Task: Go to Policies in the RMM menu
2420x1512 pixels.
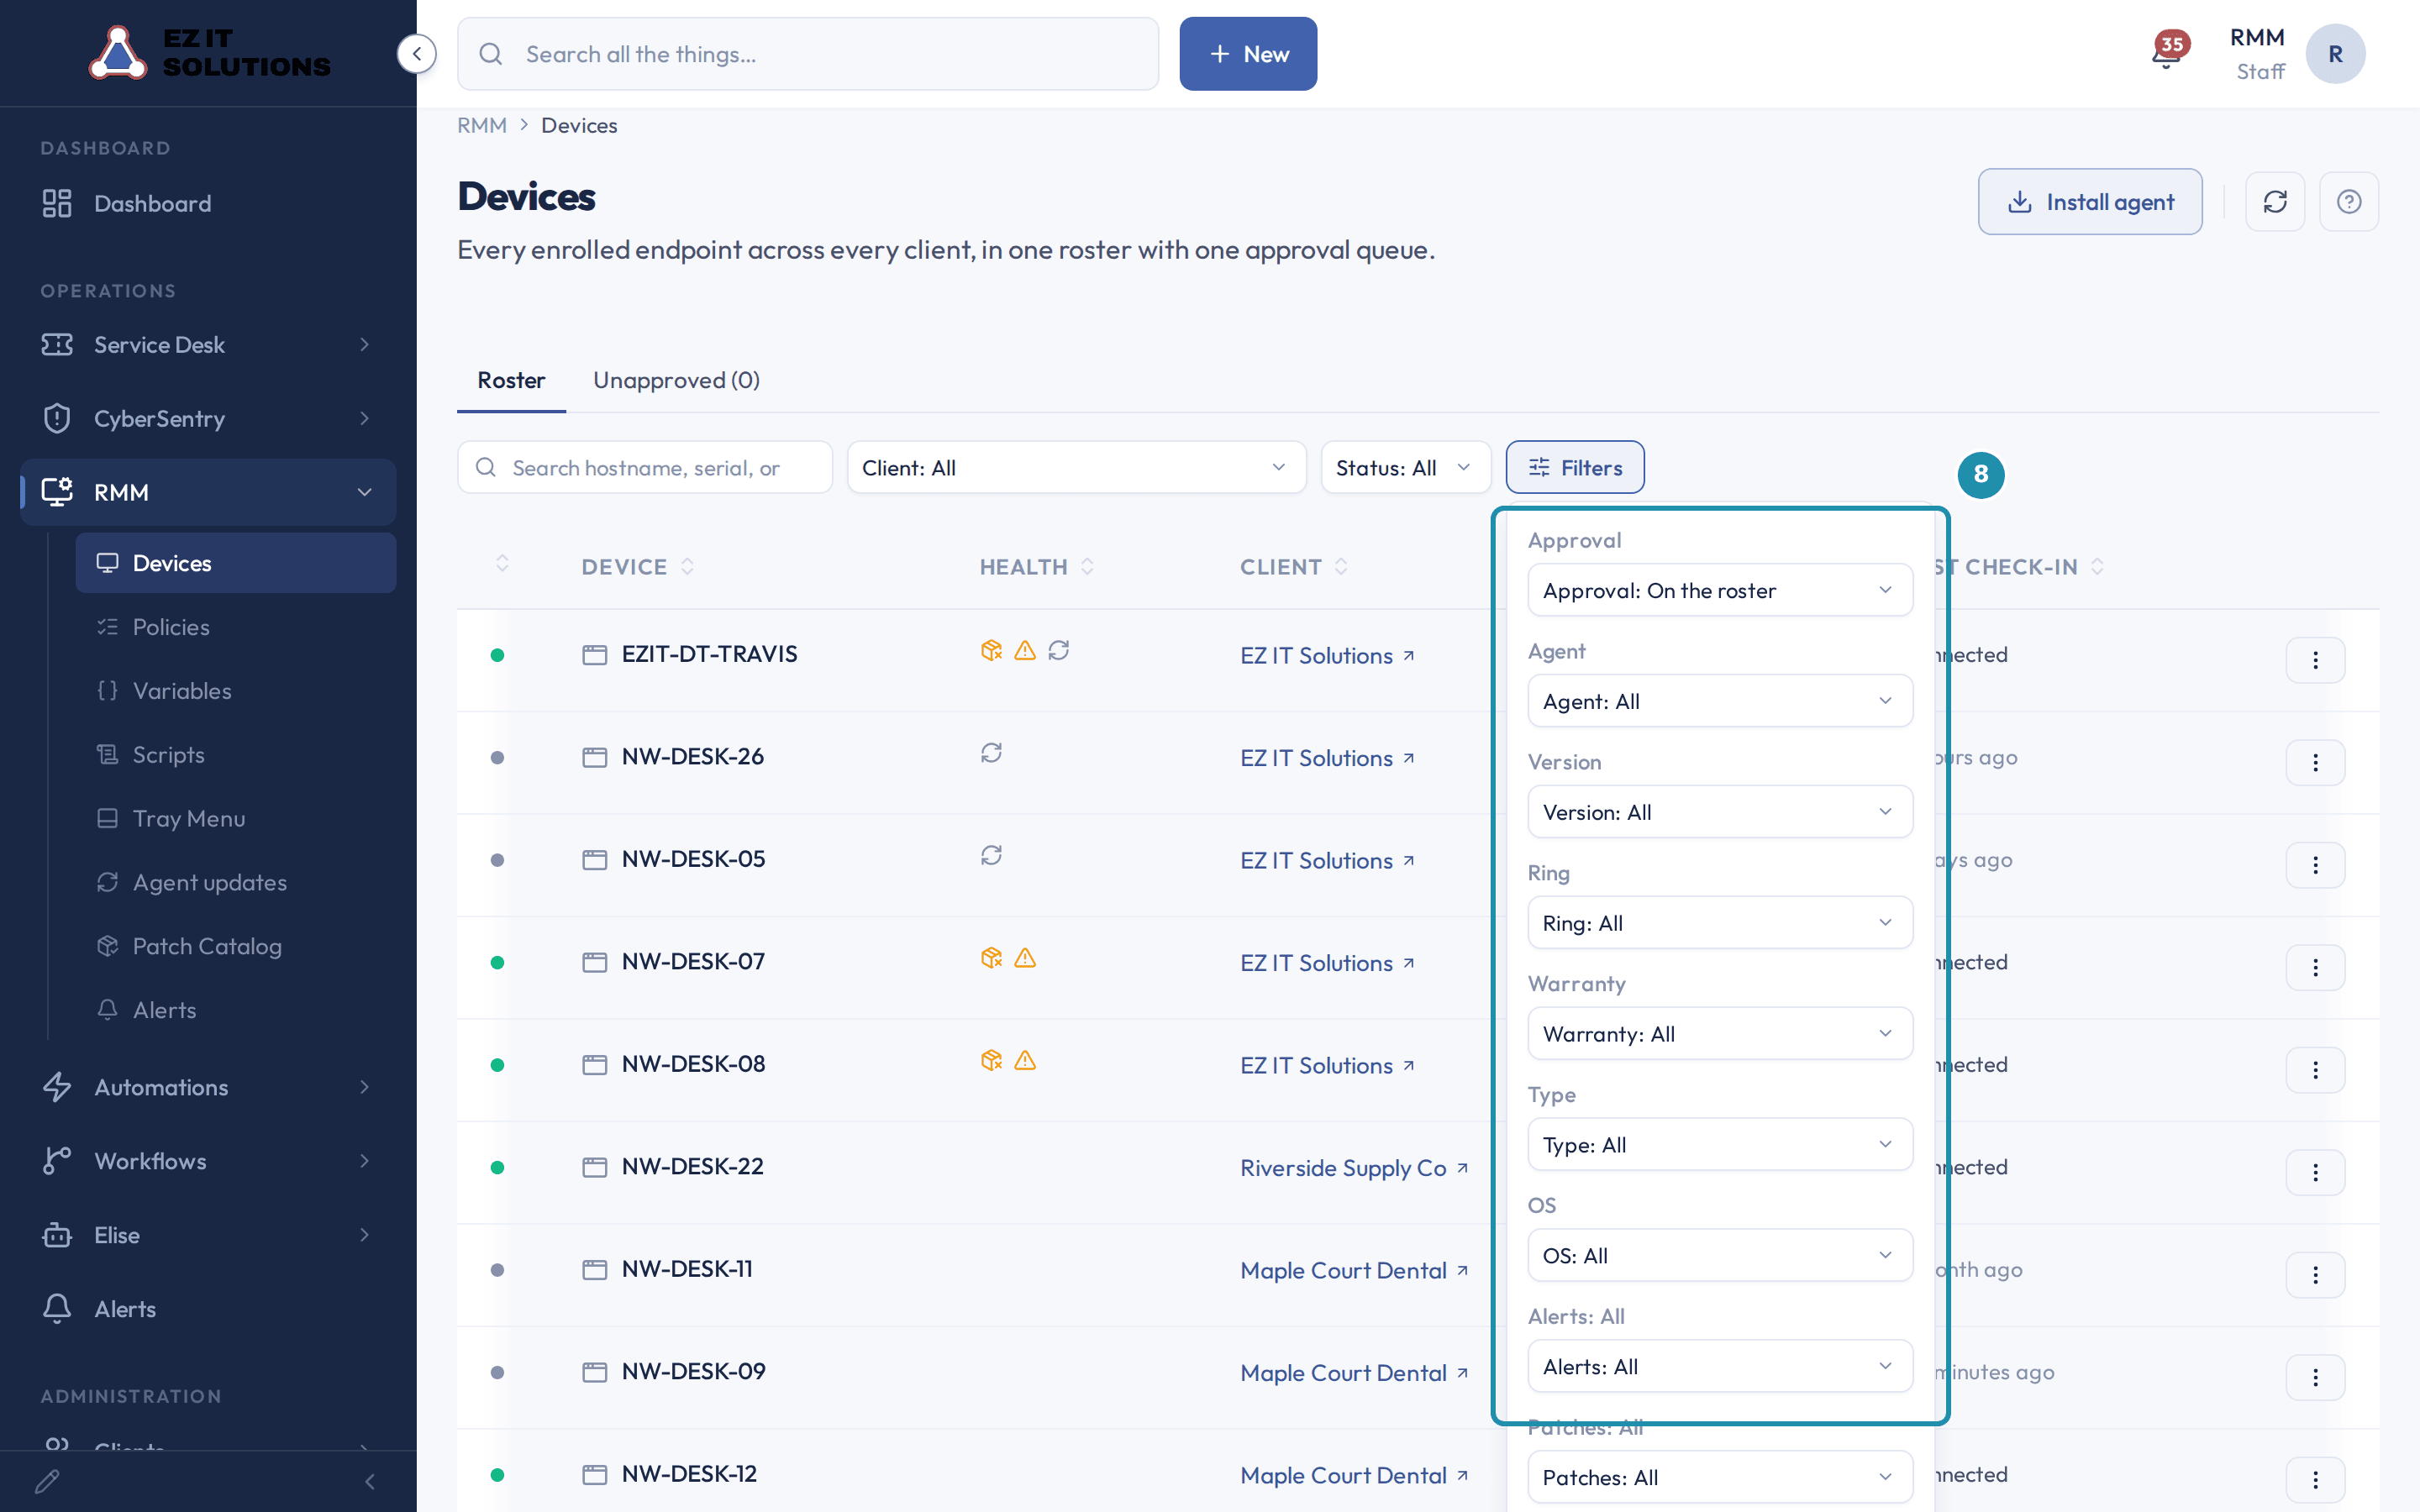Action: coord(236,628)
